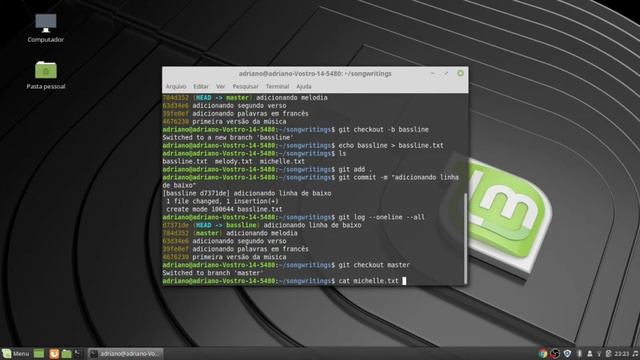The height and width of the screenshot is (360, 640).
Task: Click the text "git checkout -b bassline"
Action: [x=384, y=129]
